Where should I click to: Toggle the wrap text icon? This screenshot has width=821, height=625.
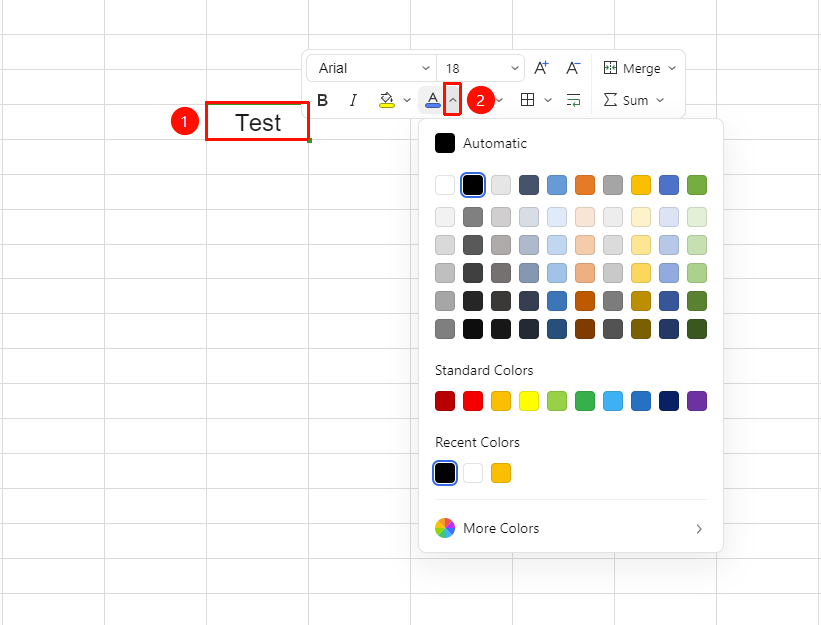(573, 100)
